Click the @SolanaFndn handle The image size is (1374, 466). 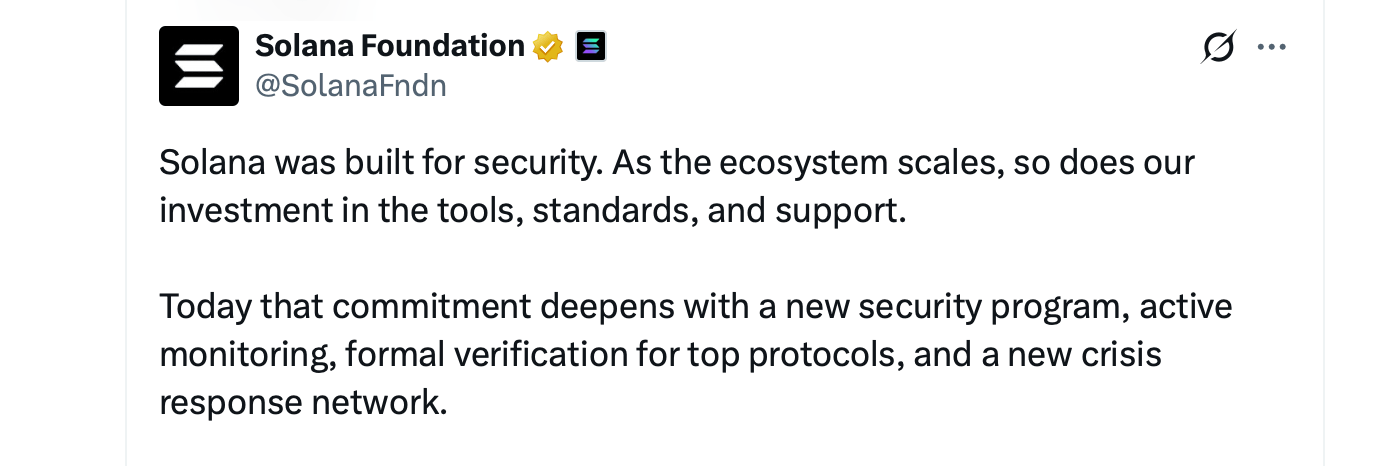[351, 86]
